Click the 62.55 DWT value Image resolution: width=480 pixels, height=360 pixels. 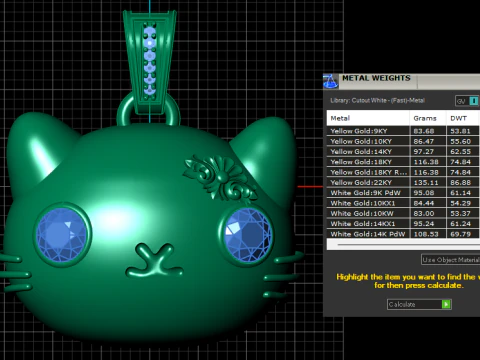pyautogui.click(x=460, y=152)
